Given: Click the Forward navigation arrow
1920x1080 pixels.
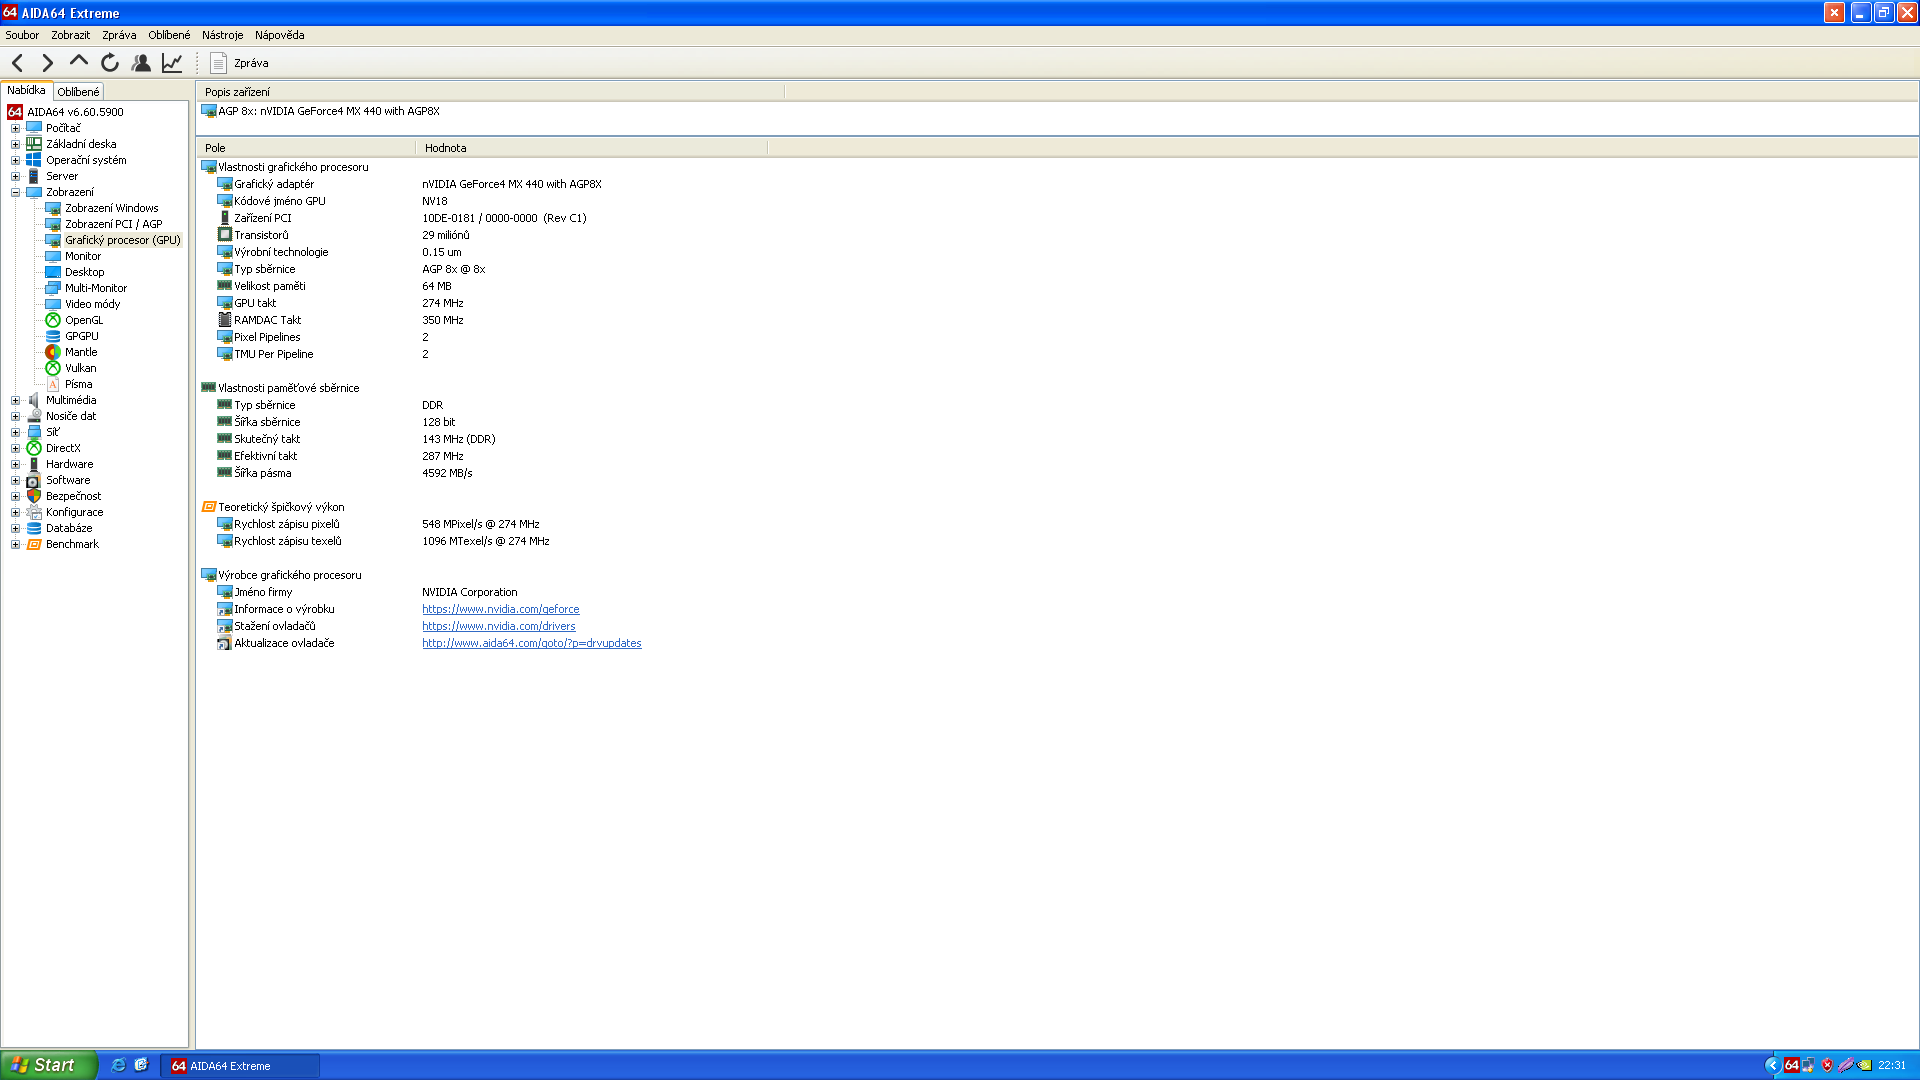Looking at the screenshot, I should [x=47, y=63].
